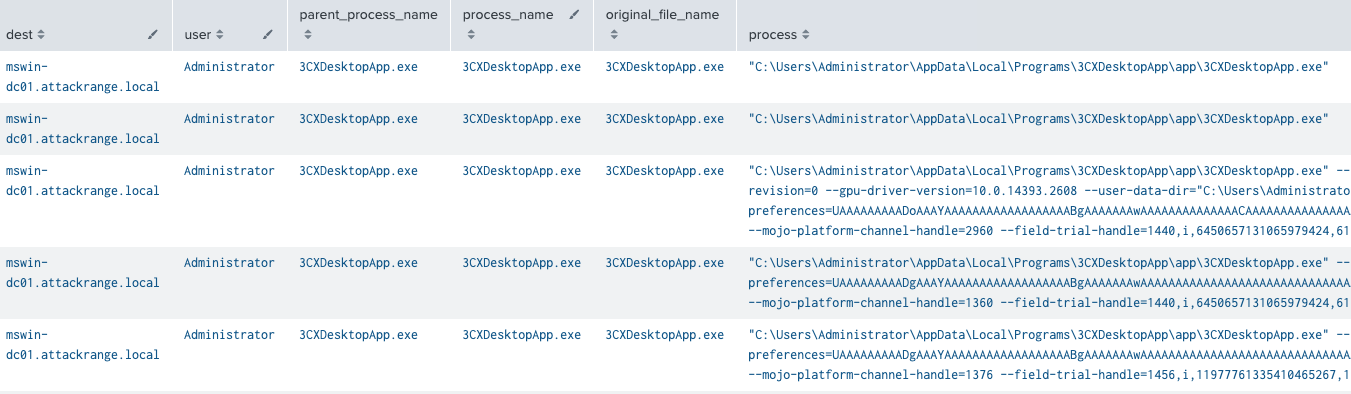
Task: Edit the dest field with pencil icon
Action: pos(152,34)
